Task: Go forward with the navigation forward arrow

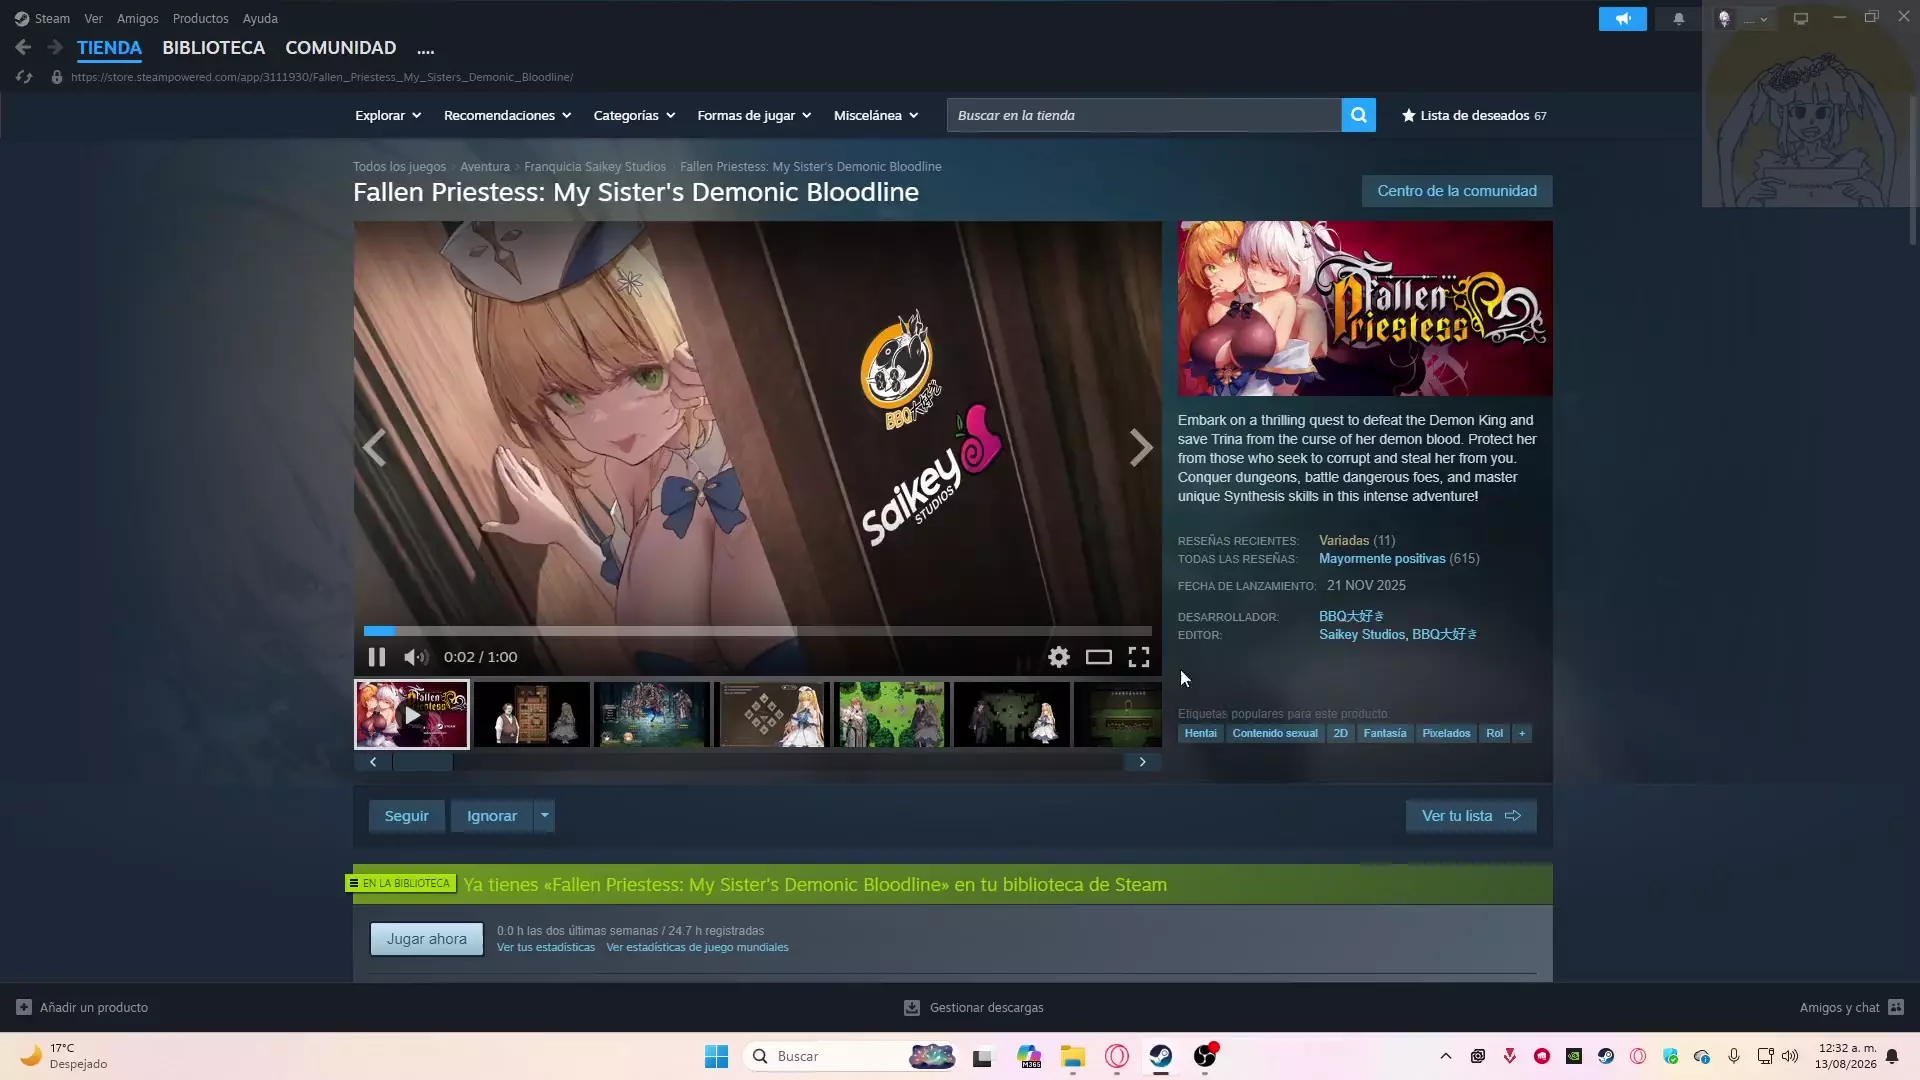Action: 55,47
